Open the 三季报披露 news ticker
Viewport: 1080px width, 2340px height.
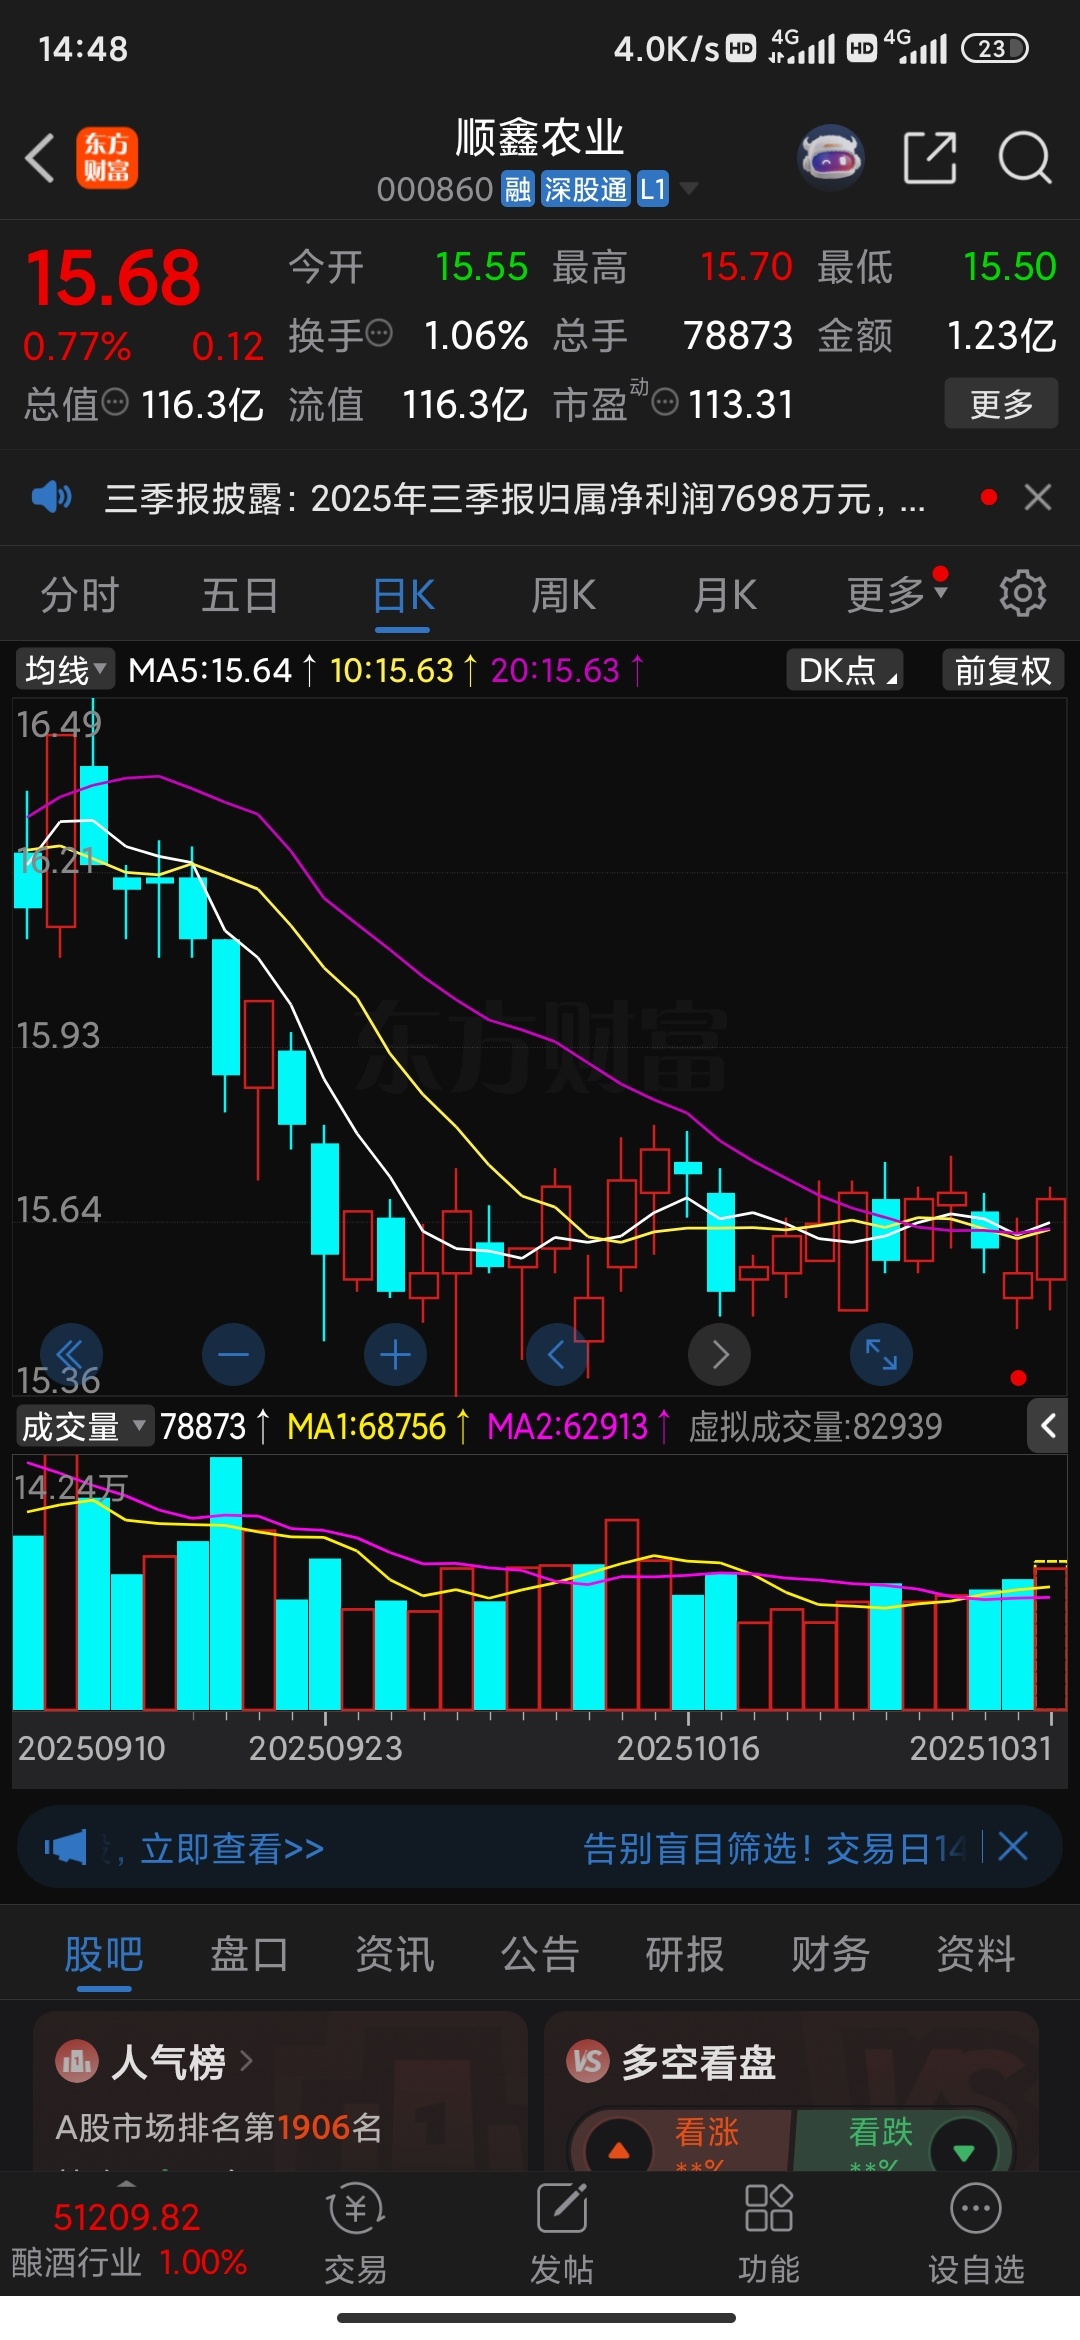[x=515, y=498]
